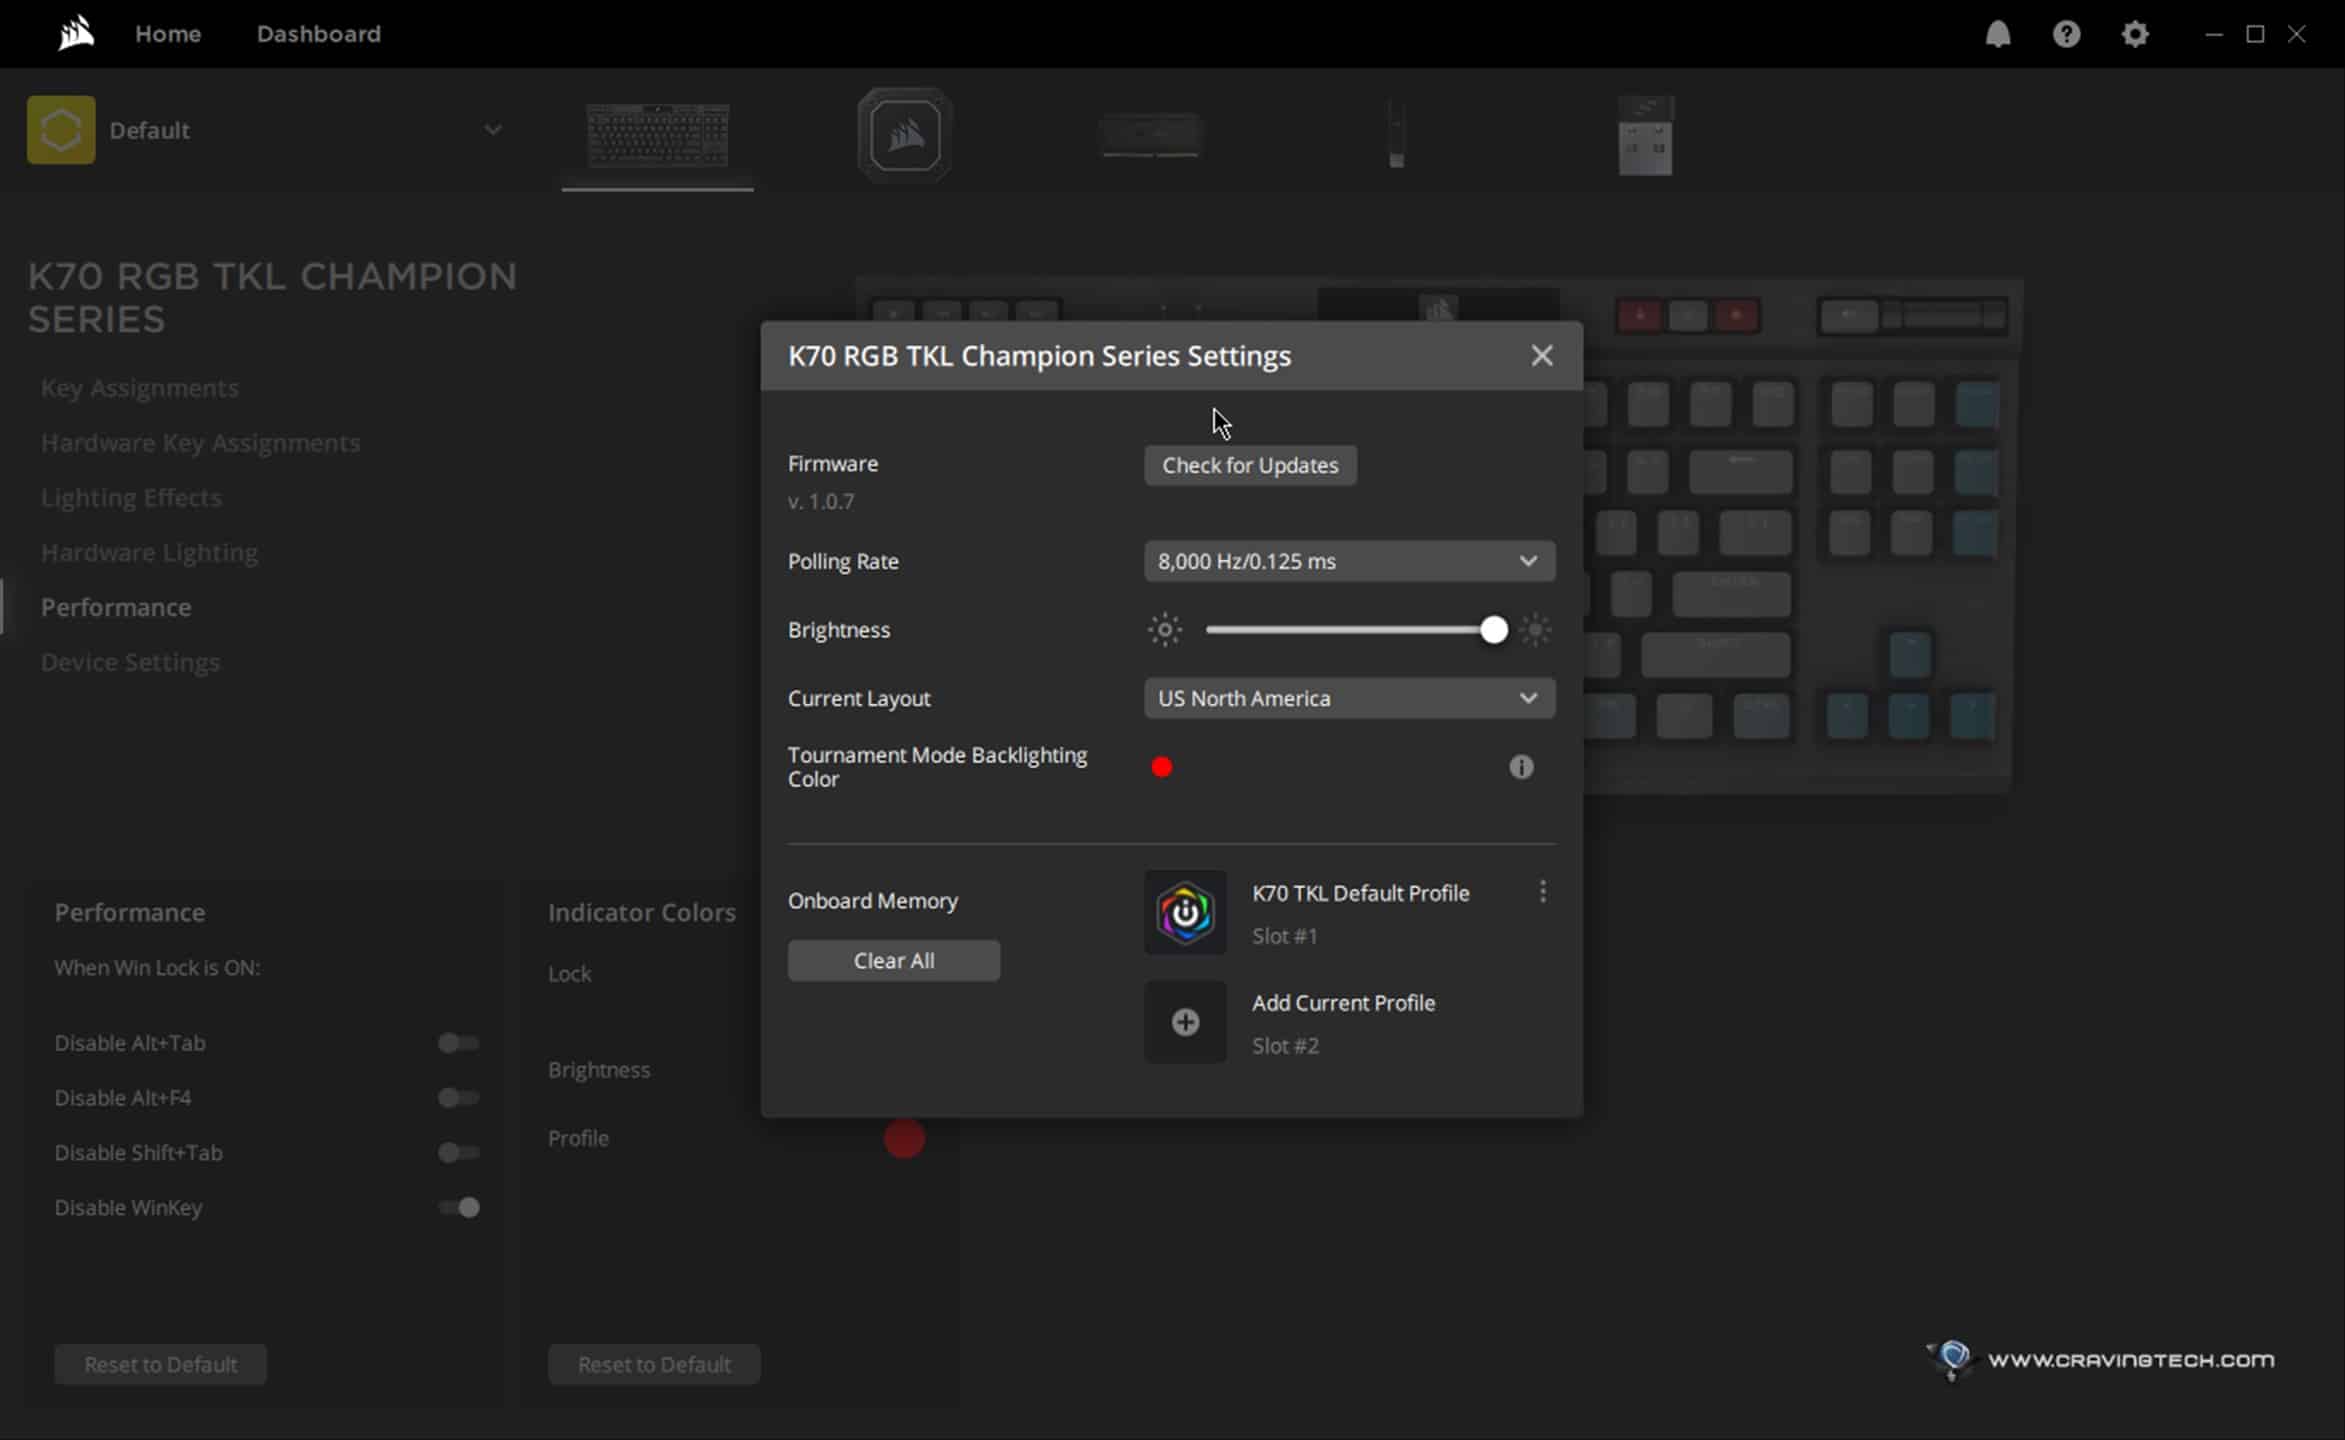Image resolution: width=2345 pixels, height=1440 pixels.
Task: Click Performance Reset to Default button
Action: pos(161,1364)
